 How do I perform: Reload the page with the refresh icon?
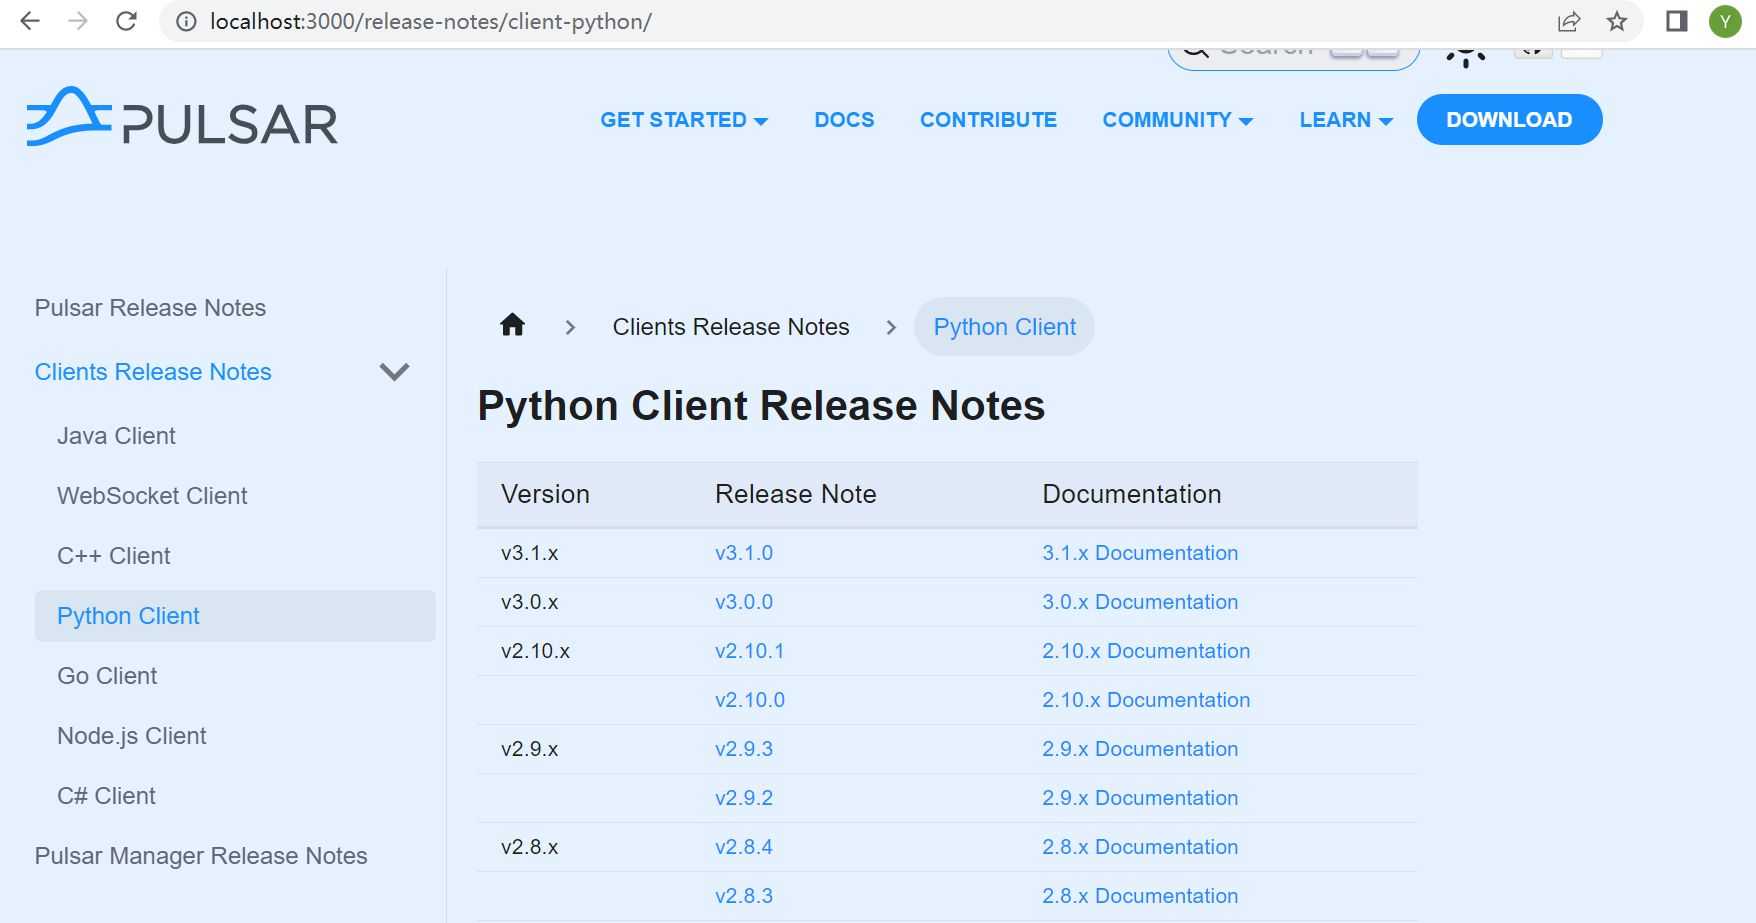[x=126, y=21]
